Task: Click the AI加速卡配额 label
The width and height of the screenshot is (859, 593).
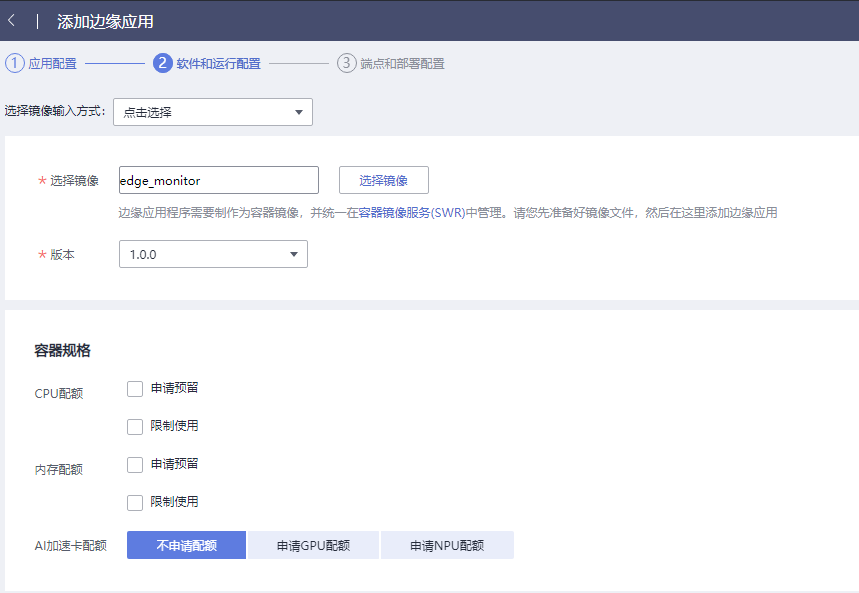Action: 71,545
